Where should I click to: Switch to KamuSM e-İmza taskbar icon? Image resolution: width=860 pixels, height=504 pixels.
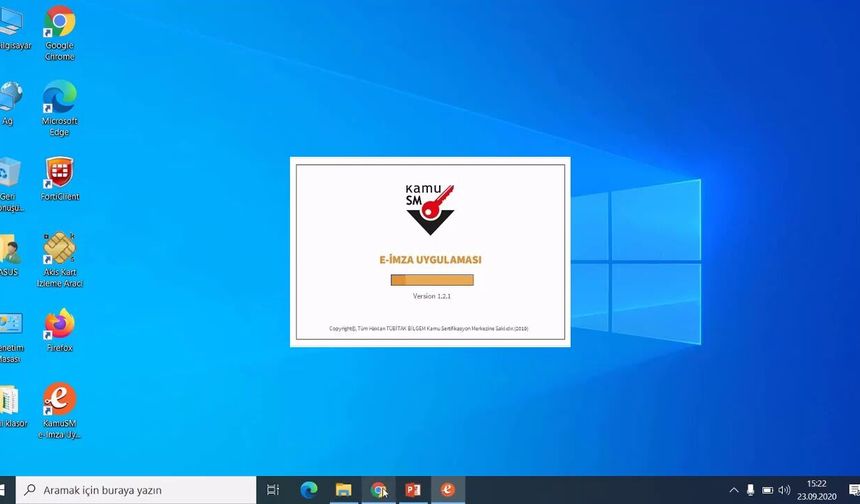pyautogui.click(x=448, y=490)
